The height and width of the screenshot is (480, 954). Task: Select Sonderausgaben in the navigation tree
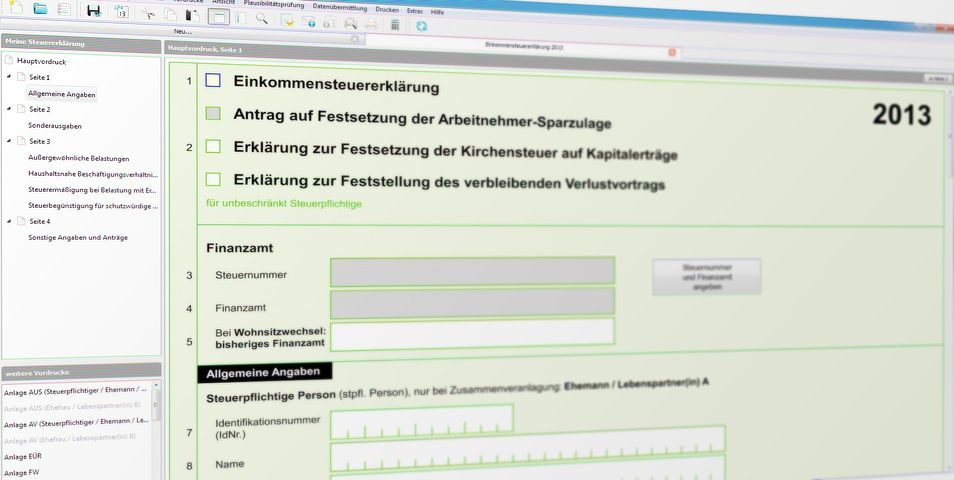pos(55,126)
